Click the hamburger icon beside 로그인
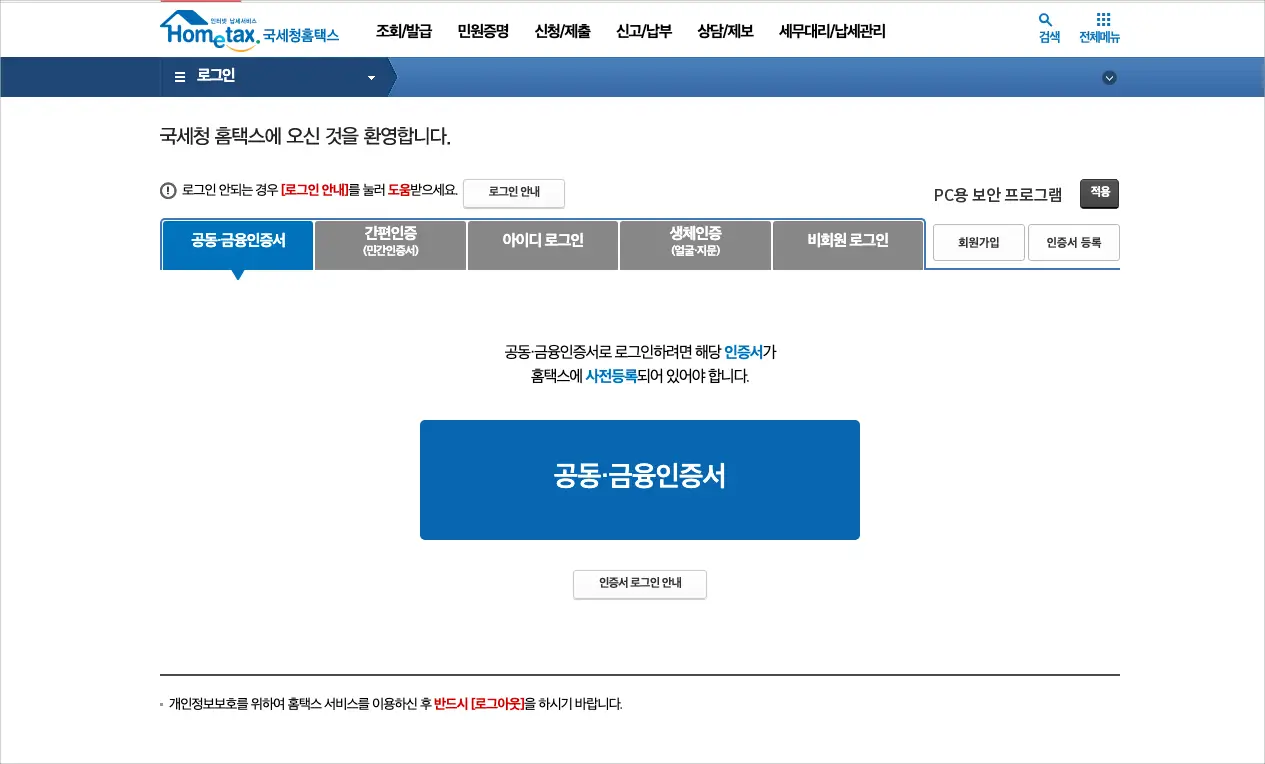1265x764 pixels. pyautogui.click(x=179, y=77)
